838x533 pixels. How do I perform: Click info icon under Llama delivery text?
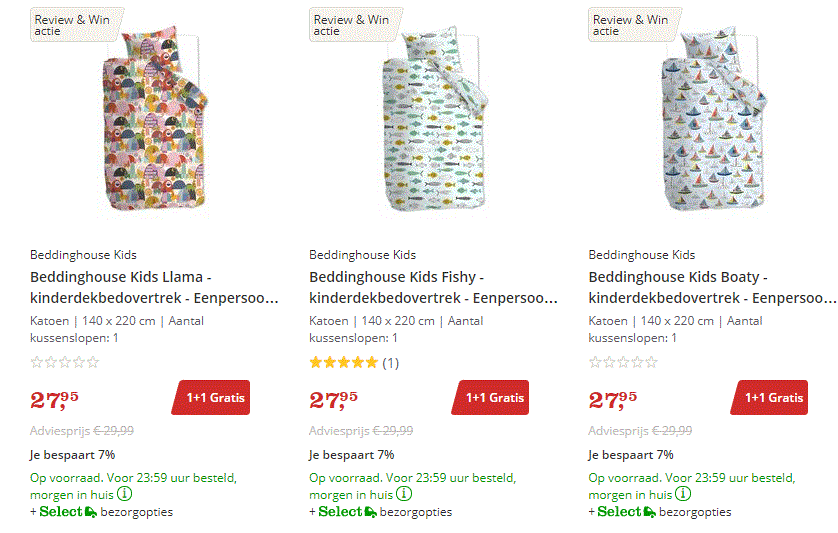125,494
